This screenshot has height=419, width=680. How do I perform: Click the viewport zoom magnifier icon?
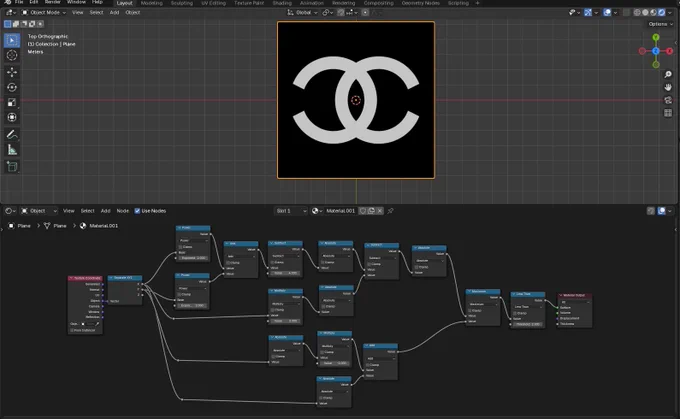point(668,75)
